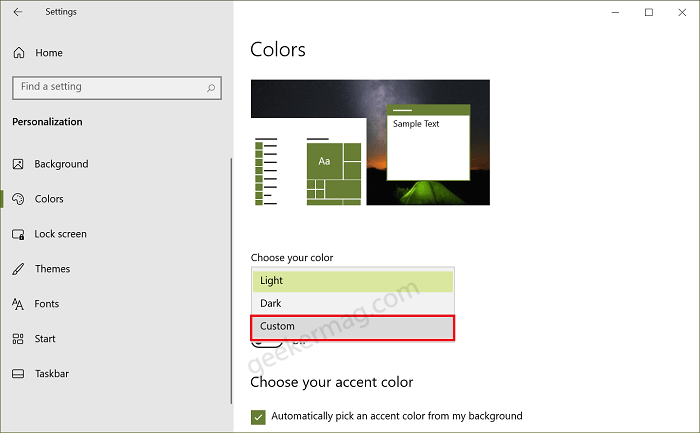Viewport: 700px width, 433px height.
Task: Minimize the Settings window
Action: [615, 12]
